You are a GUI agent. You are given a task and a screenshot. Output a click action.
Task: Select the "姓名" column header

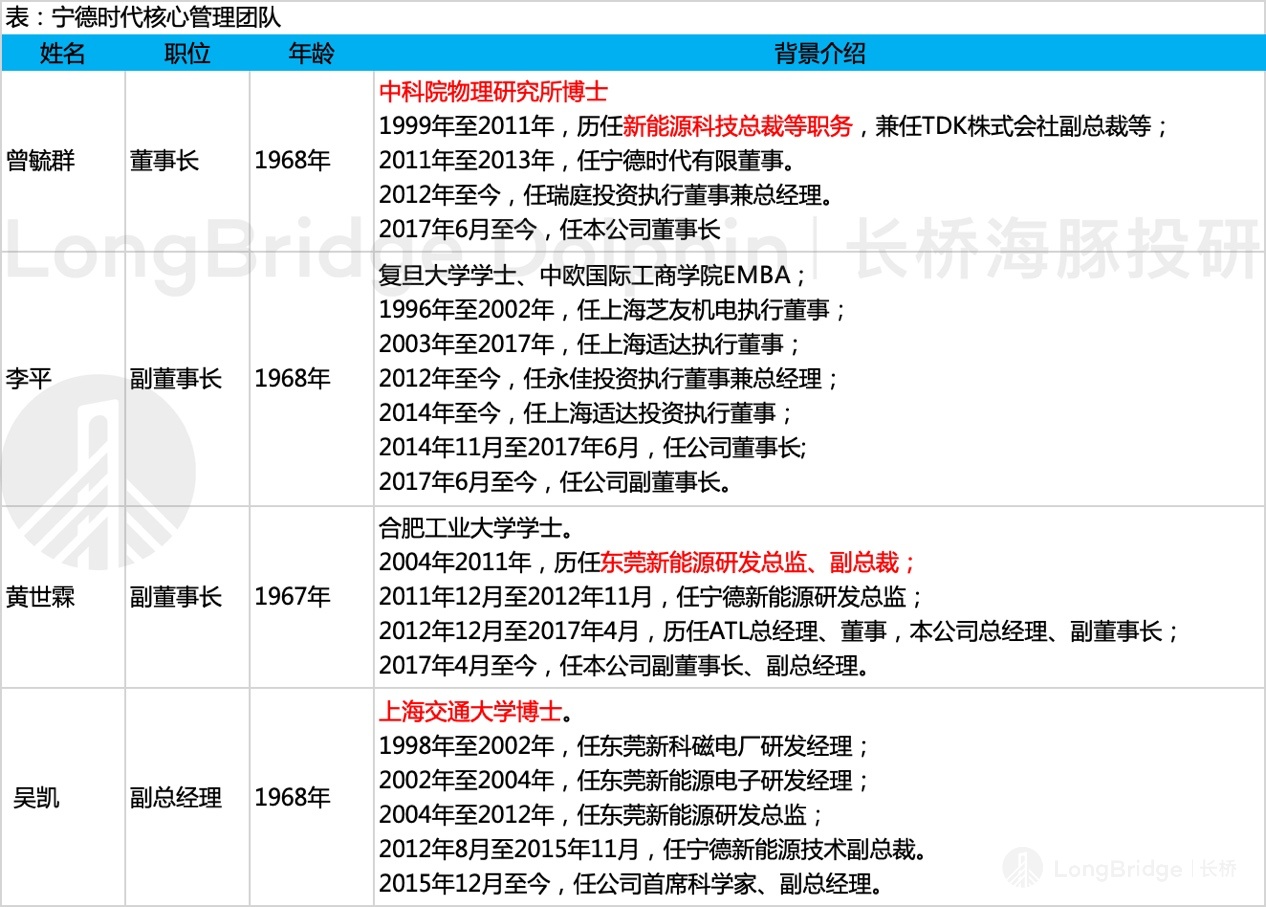(63, 54)
